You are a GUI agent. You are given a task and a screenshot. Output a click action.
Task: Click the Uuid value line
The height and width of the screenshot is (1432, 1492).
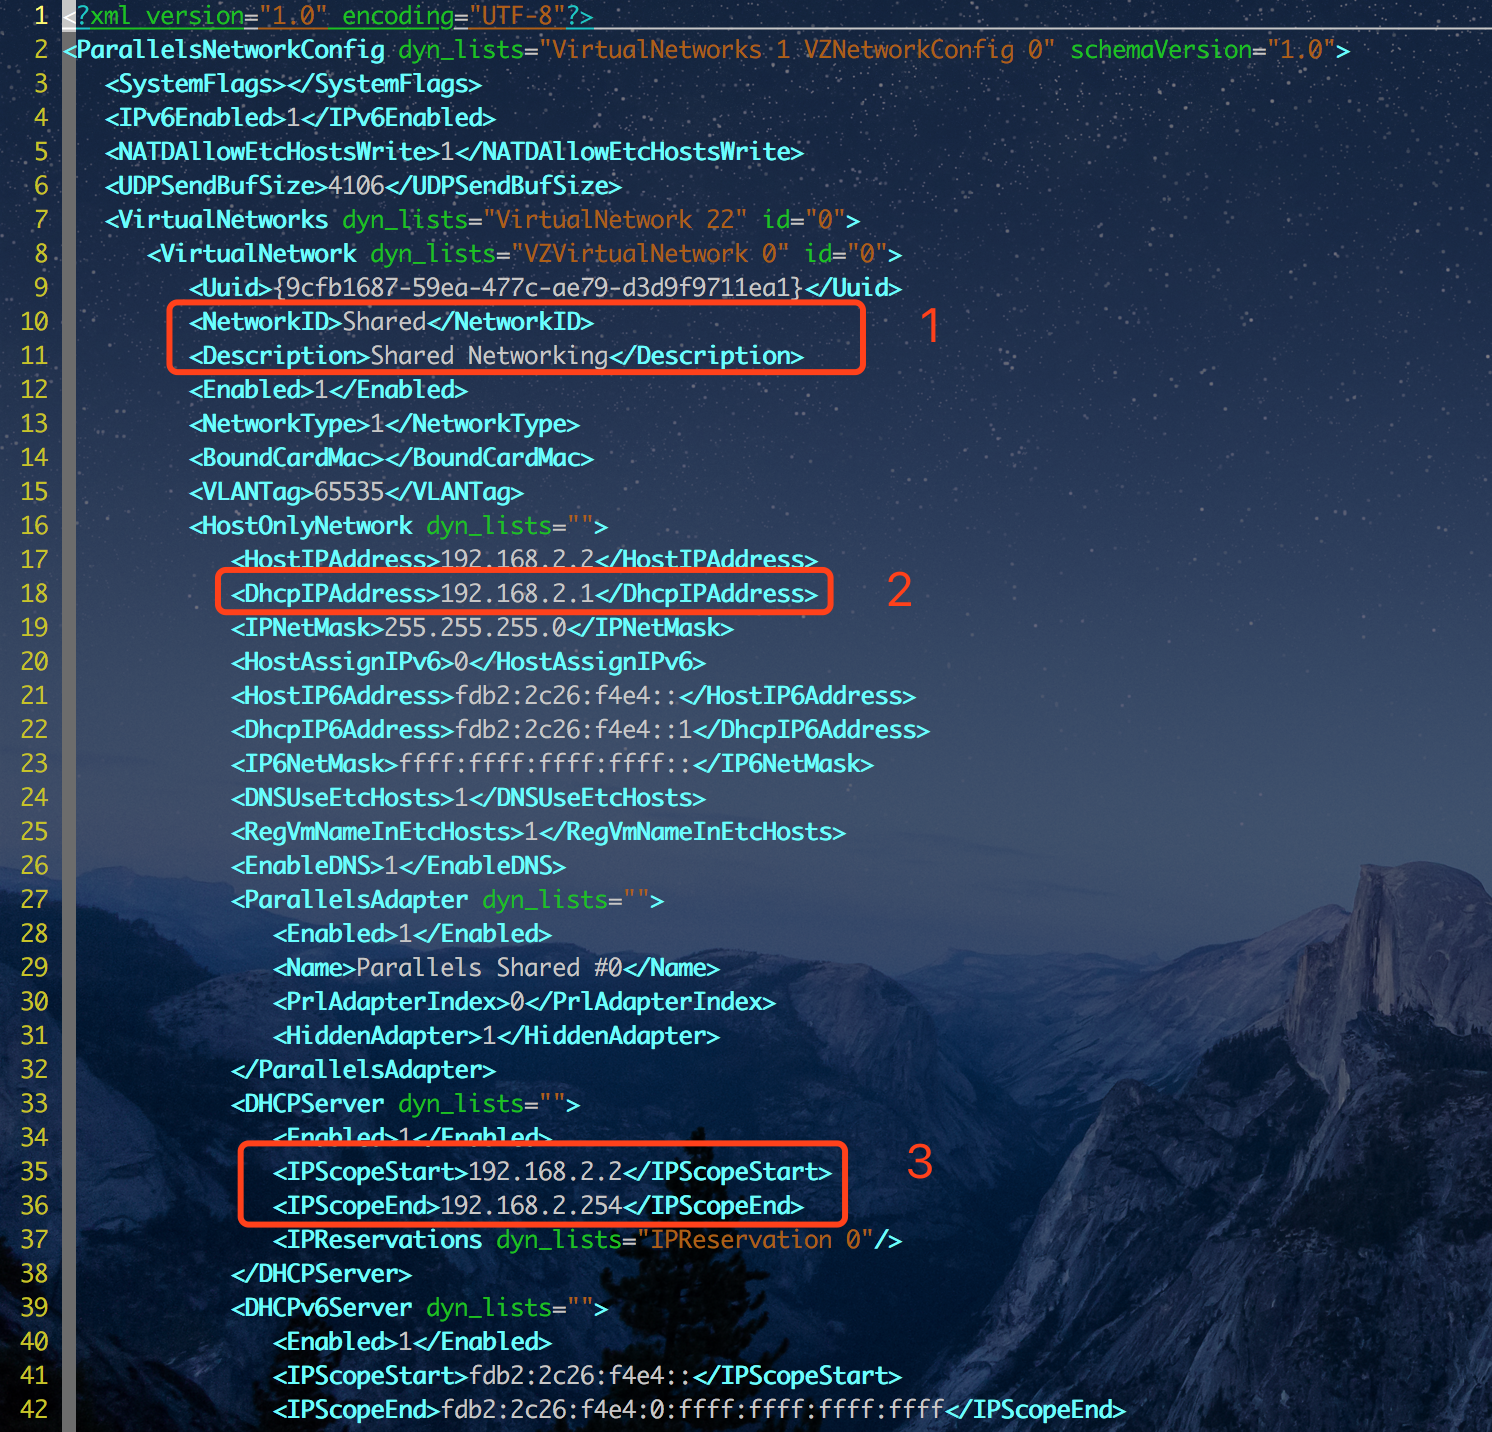pos(546,288)
